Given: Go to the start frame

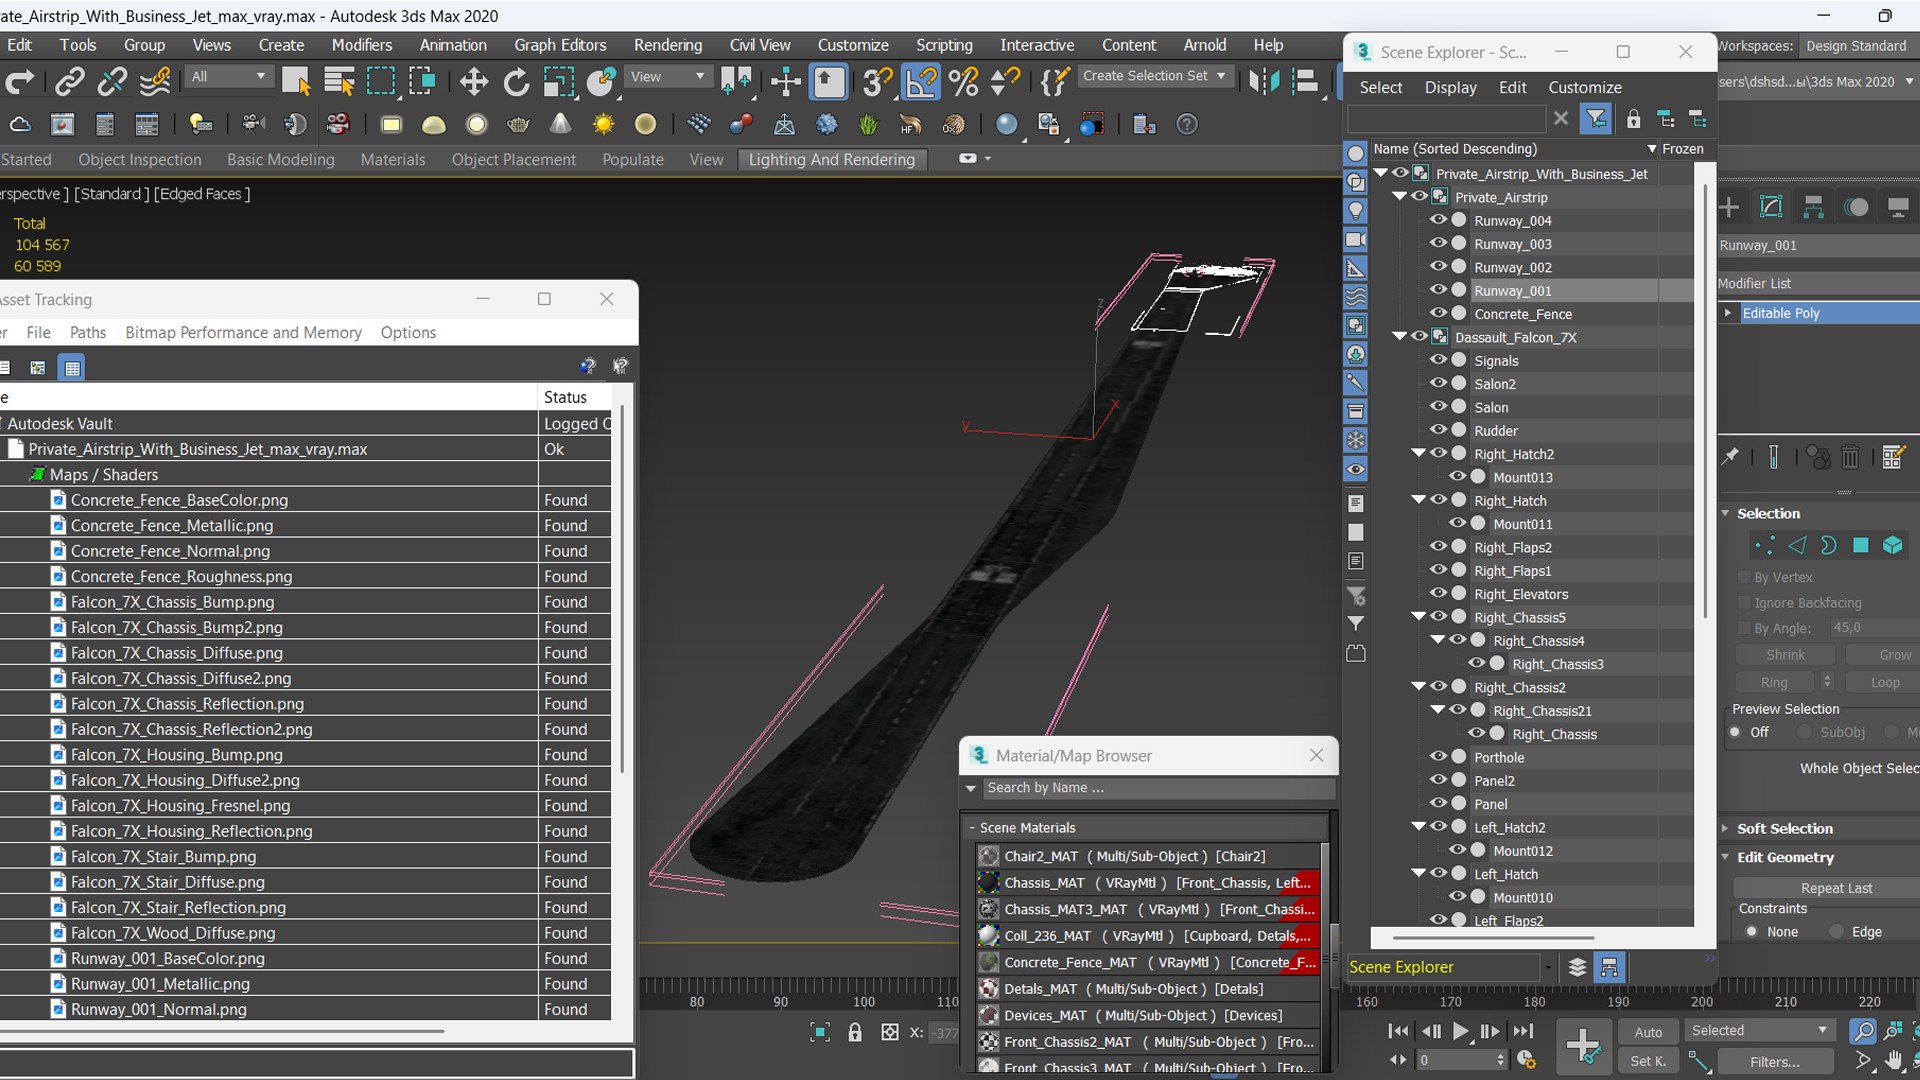Looking at the screenshot, I should [1398, 1031].
